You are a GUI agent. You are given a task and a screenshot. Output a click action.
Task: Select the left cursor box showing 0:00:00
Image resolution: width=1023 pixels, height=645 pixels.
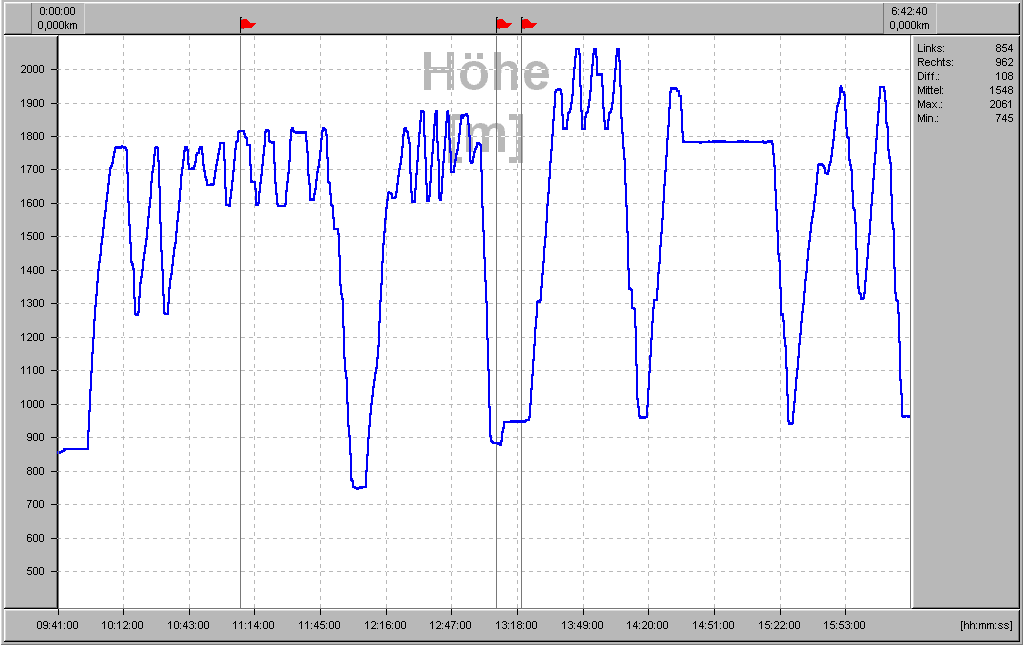coord(57,18)
